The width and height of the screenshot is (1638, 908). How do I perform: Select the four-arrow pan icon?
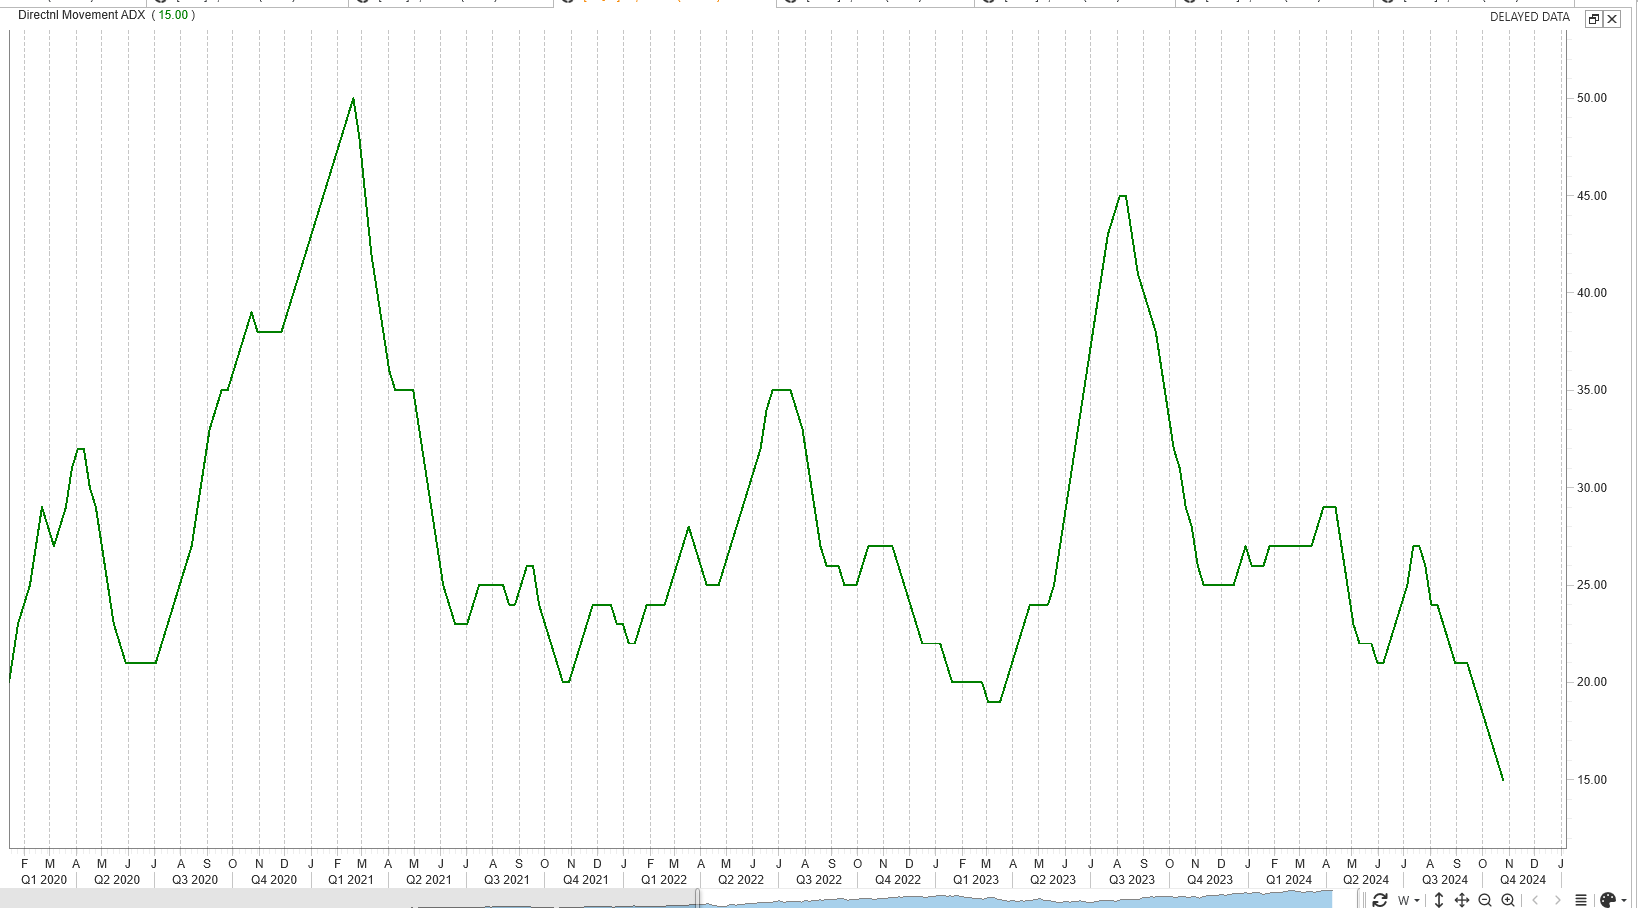tap(1461, 900)
